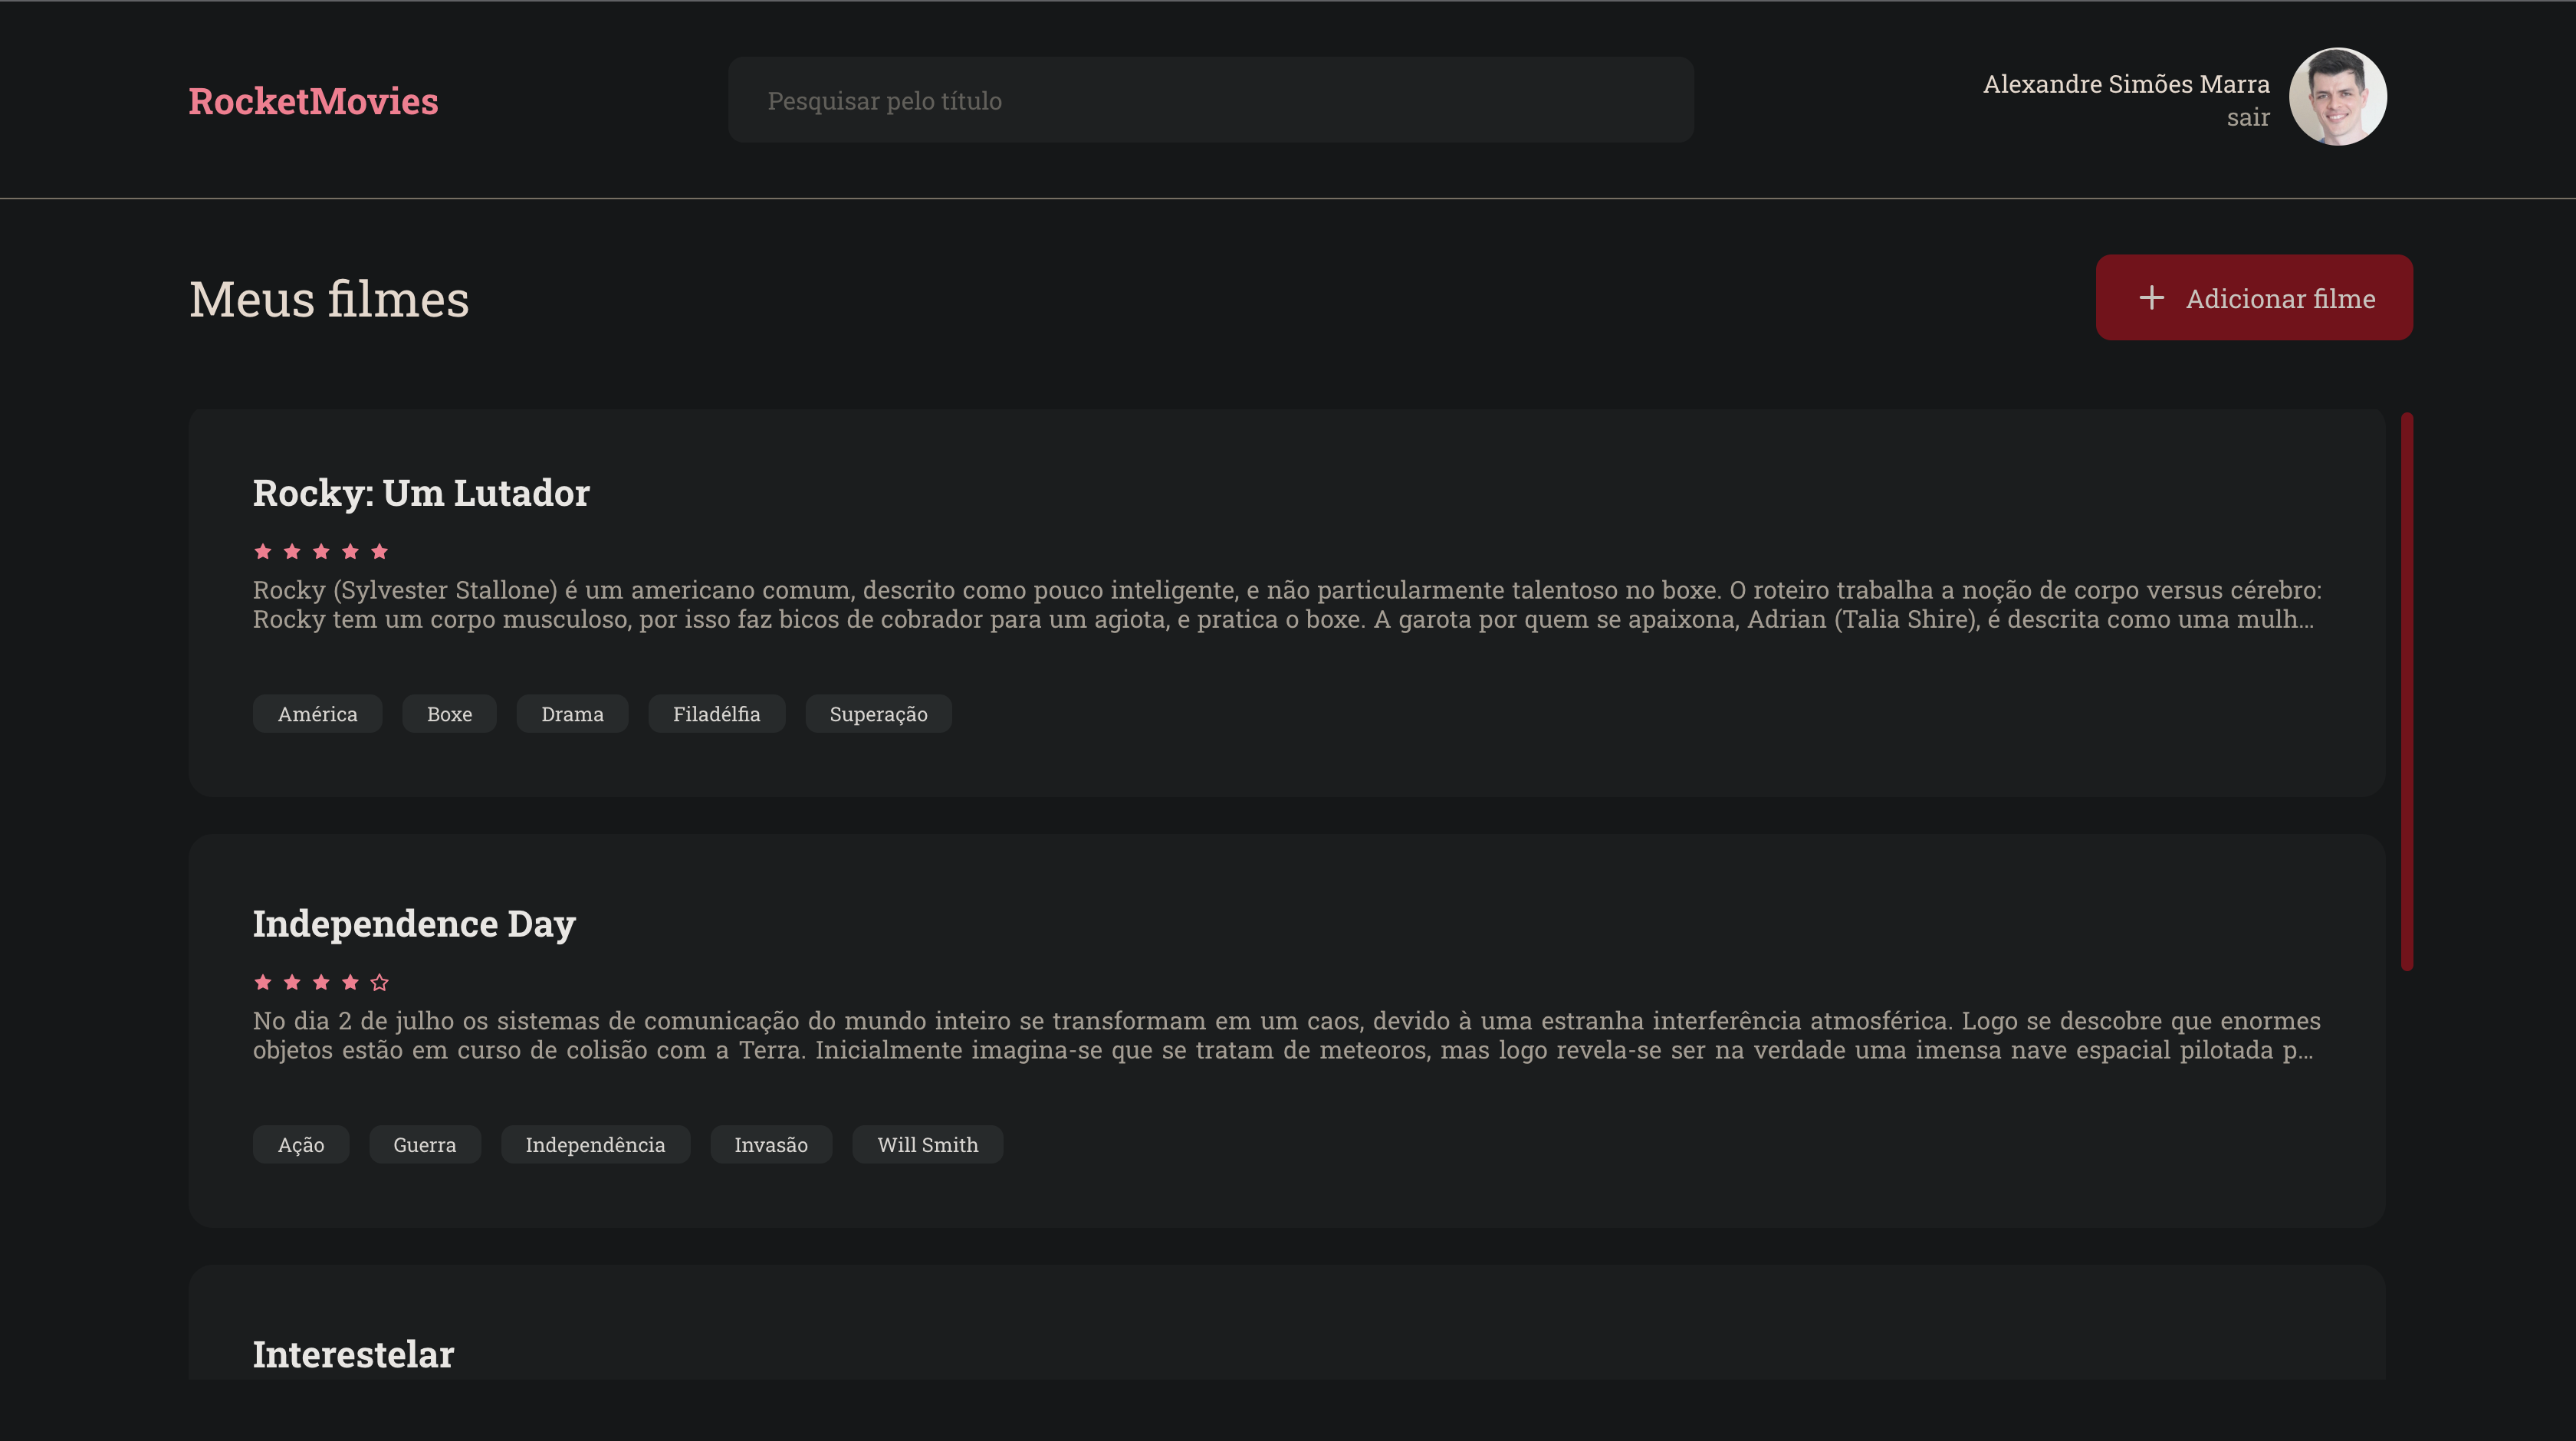This screenshot has width=2576, height=1441.
Task: Select the Drama tag
Action: click(x=572, y=714)
